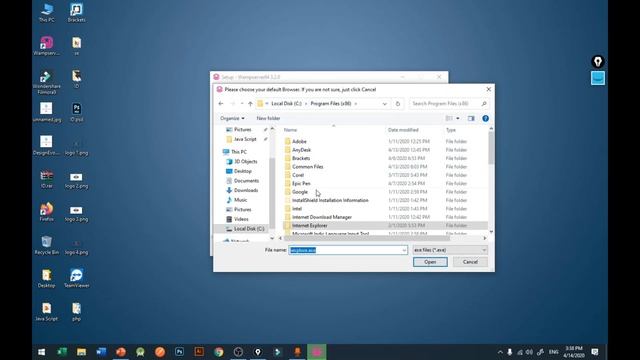640x360 pixels.
Task: Open Excel from the taskbar
Action: pyautogui.click(x=62, y=352)
